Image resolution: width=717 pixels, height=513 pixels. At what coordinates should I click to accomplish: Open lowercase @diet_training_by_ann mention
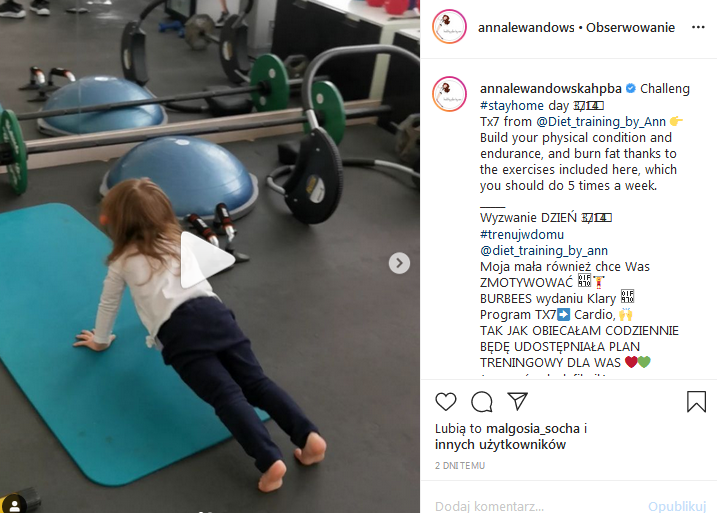pos(544,251)
